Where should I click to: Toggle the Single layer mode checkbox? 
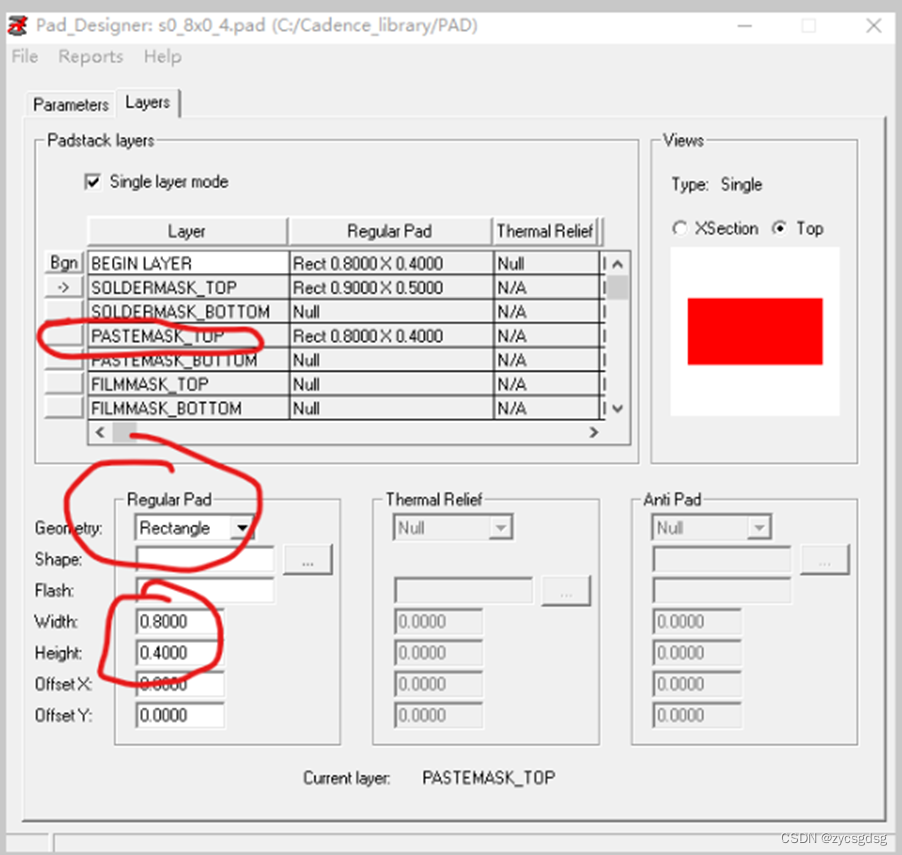click(x=93, y=182)
